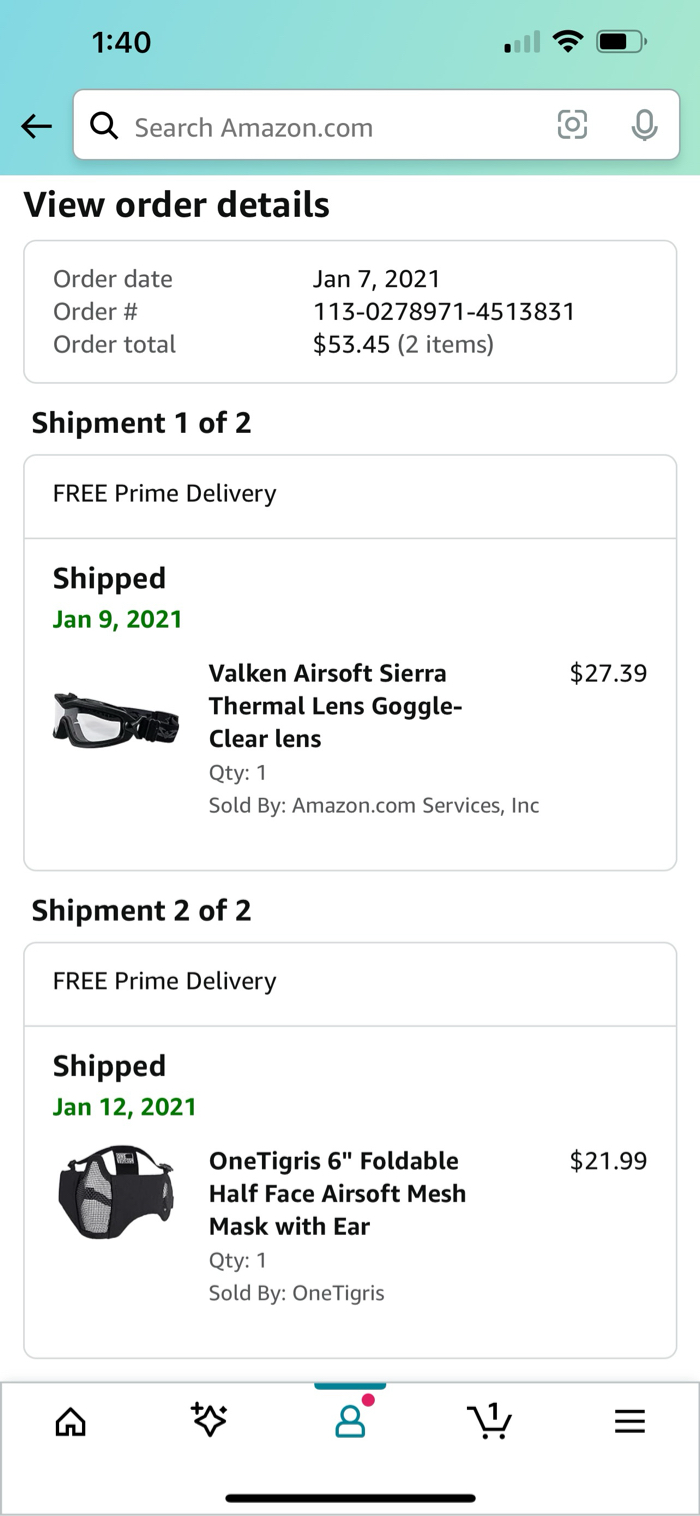Tap the Wi-Fi status icon

(x=569, y=42)
